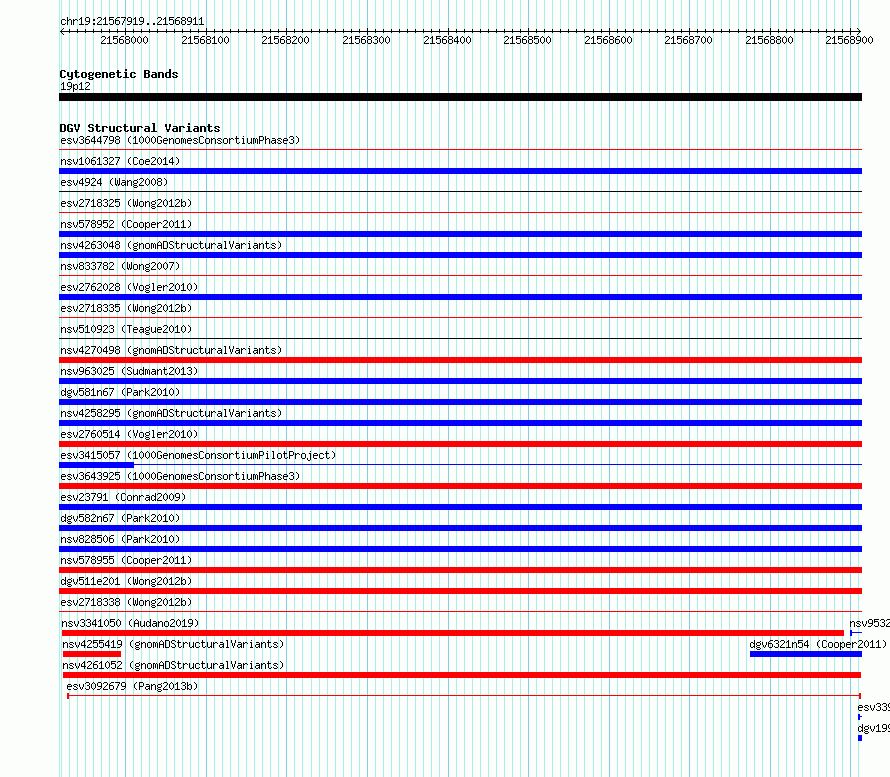Select the dgv511e201 (Wong2012b) label
Viewport: 890px width, 777px height.
tap(126, 581)
